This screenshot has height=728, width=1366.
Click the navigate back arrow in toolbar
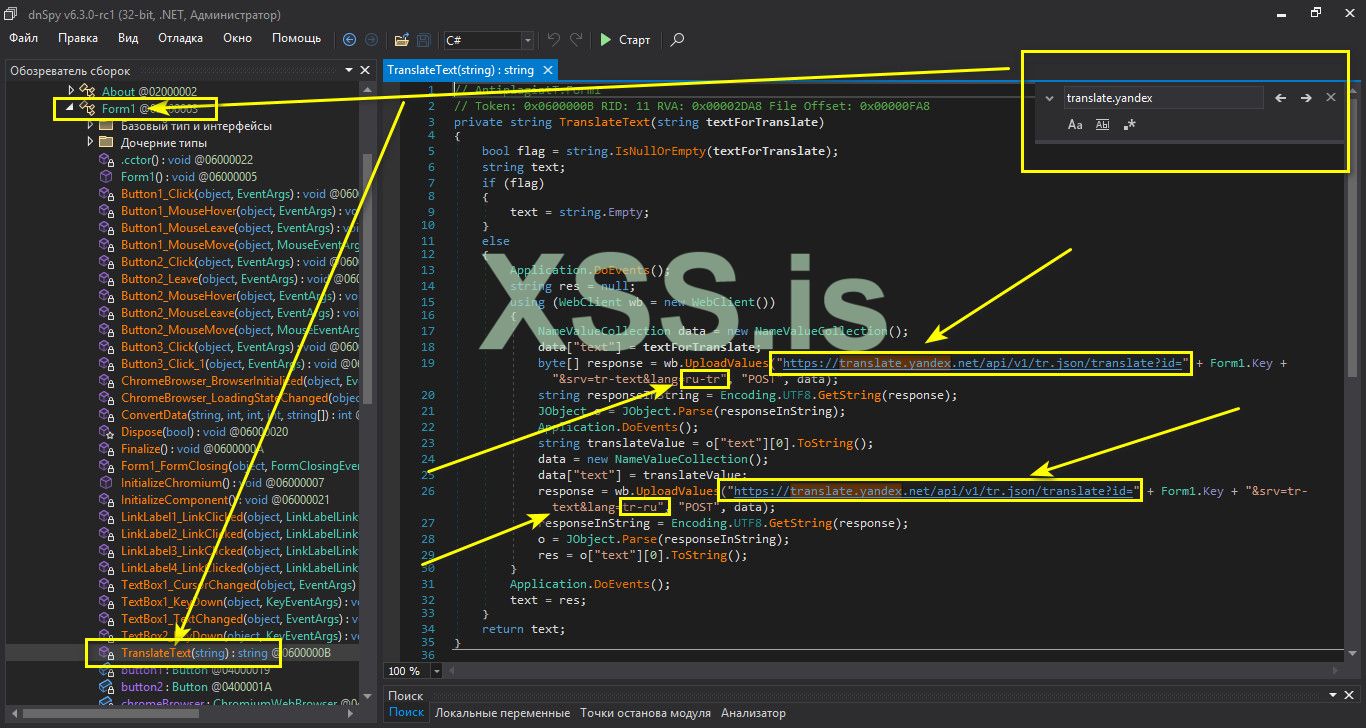[349, 40]
